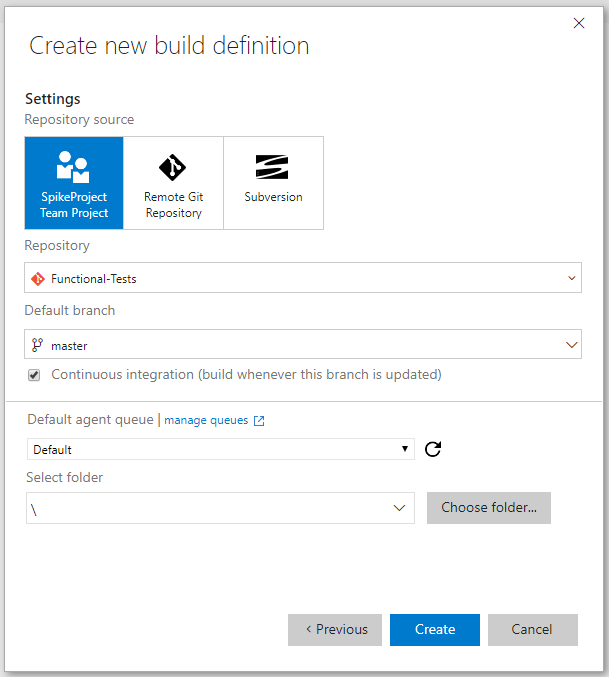Toggle the Continuous integration checkbox
The height and width of the screenshot is (677, 609).
click(34, 375)
